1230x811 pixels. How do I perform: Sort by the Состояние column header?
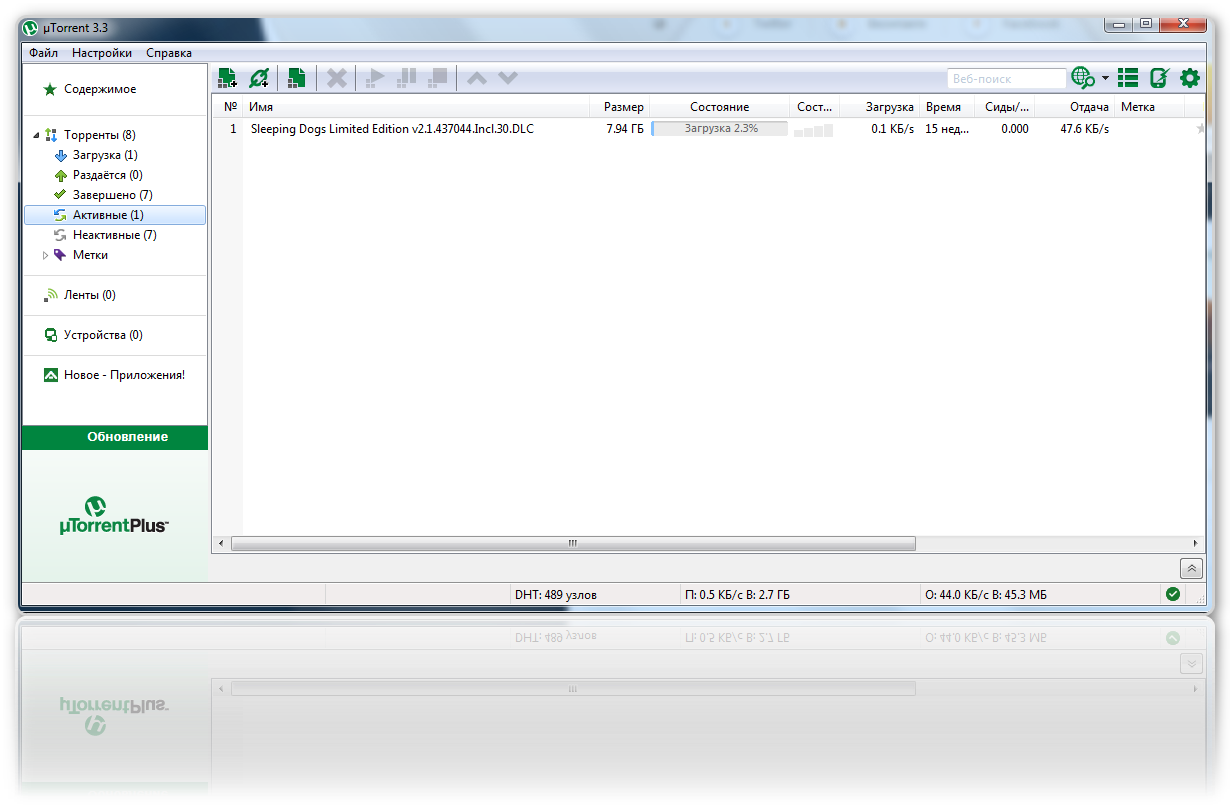[x=719, y=107]
